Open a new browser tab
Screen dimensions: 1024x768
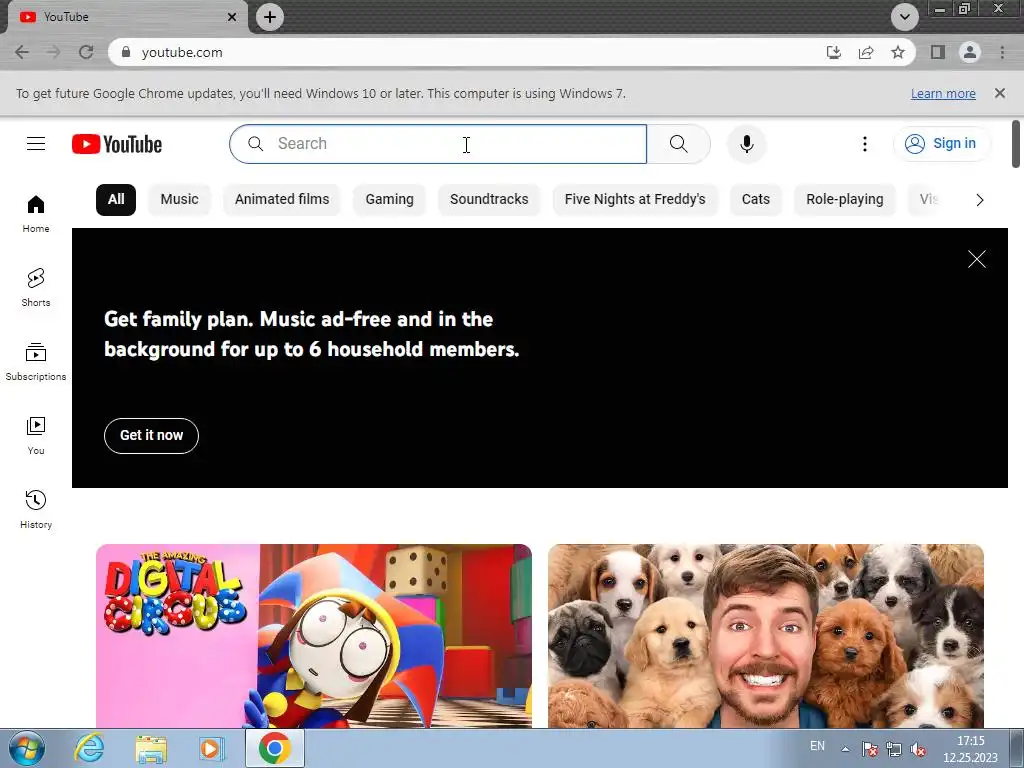[x=270, y=17]
